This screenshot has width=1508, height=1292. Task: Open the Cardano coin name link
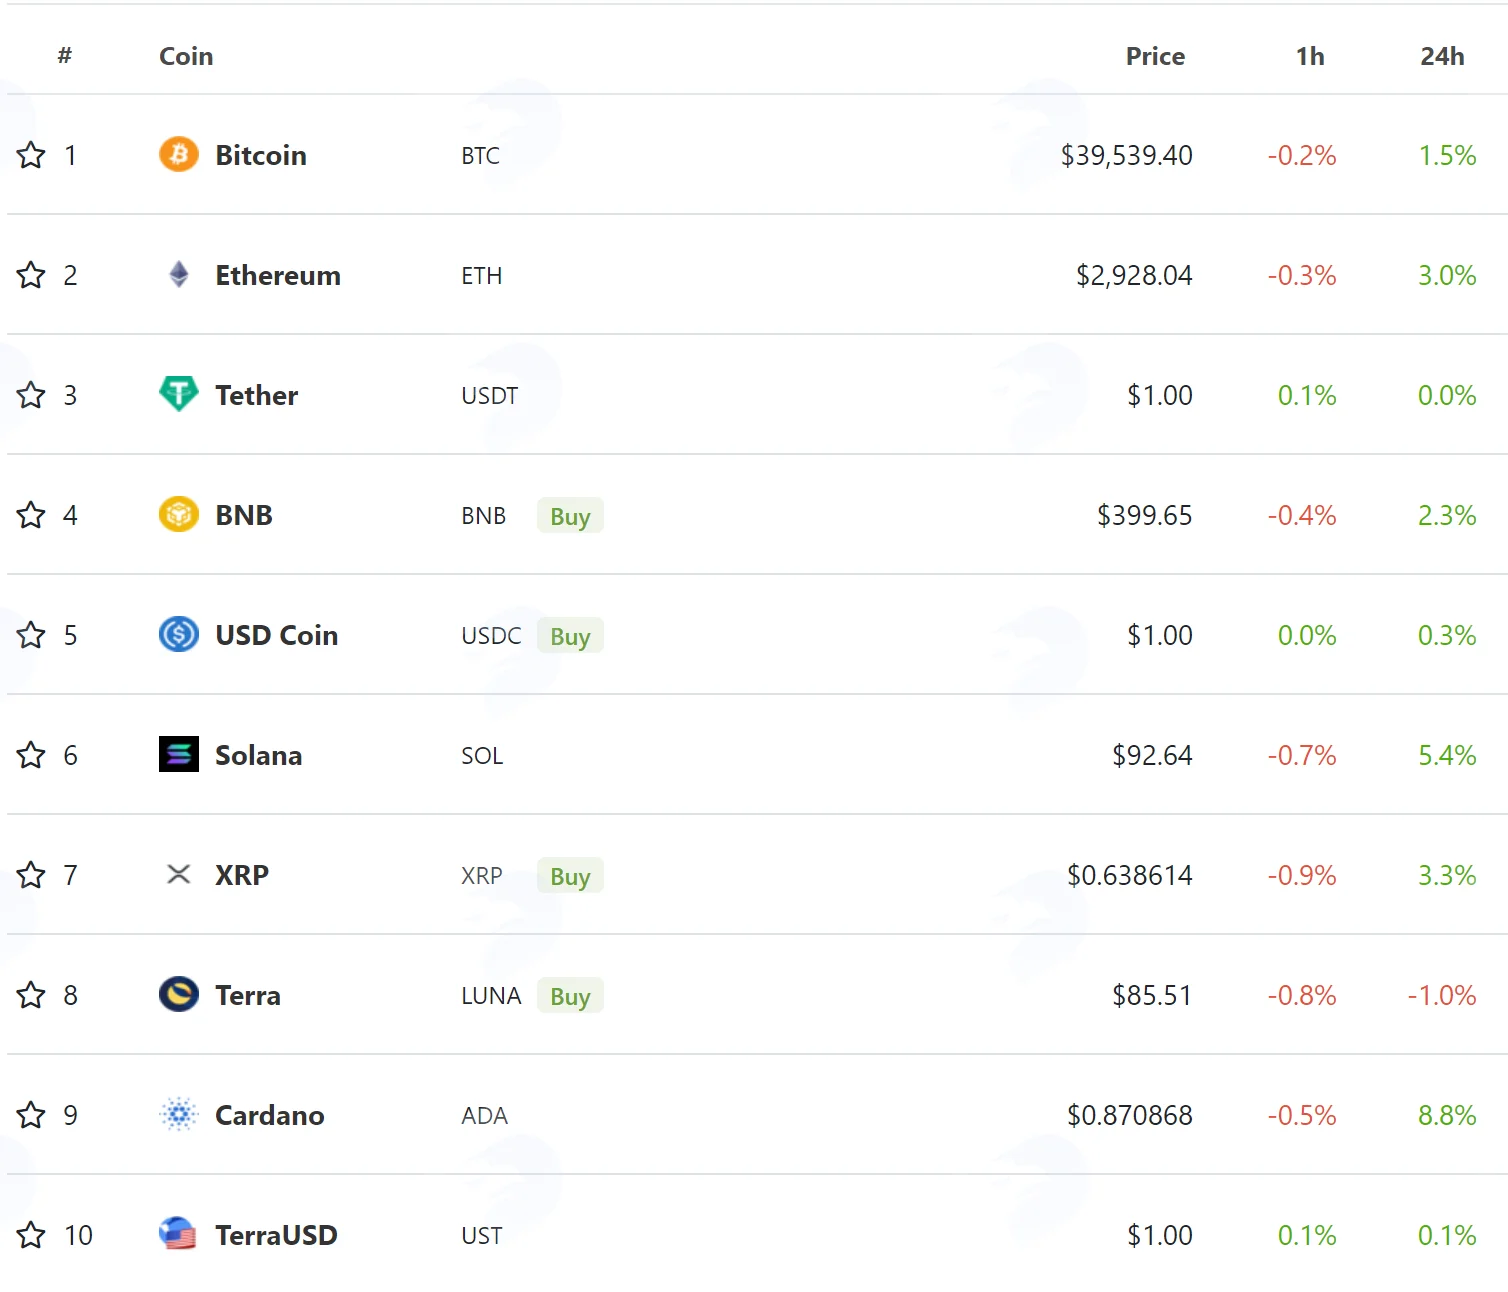coord(270,1115)
